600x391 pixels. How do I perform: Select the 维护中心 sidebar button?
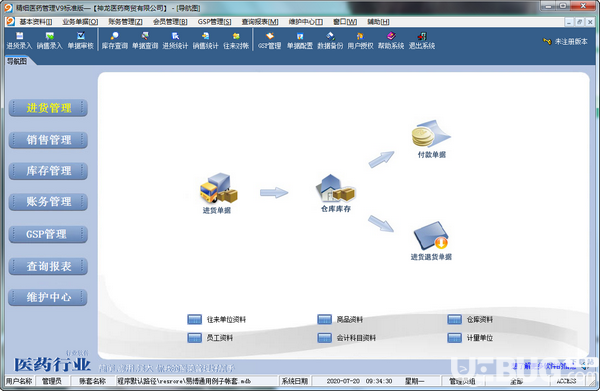pyautogui.click(x=48, y=297)
